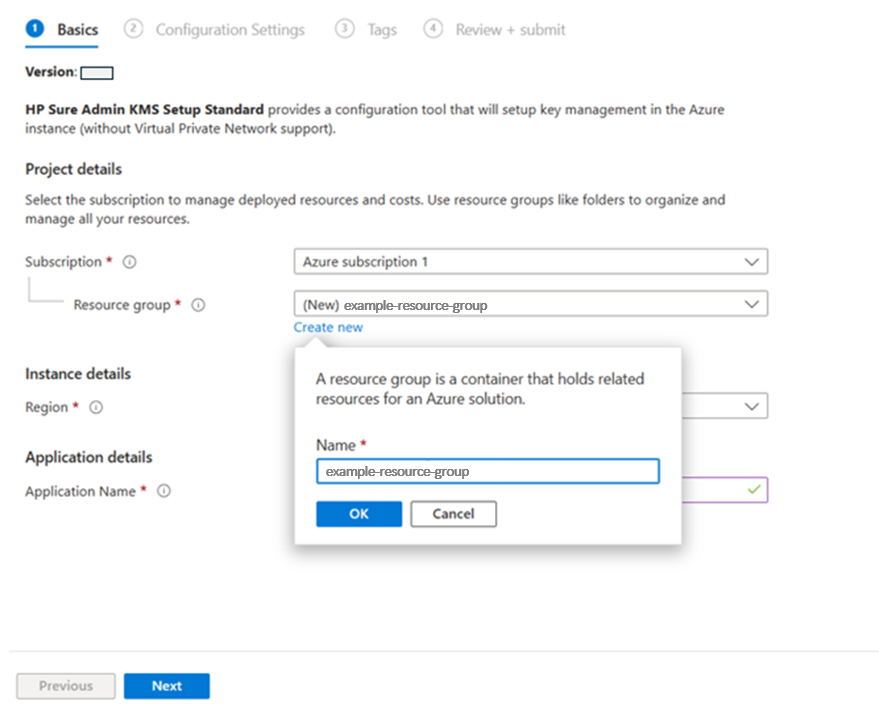Image resolution: width=879 pixels, height=712 pixels.
Task: Click the numbered circle for step 4
Action: click(x=433, y=29)
